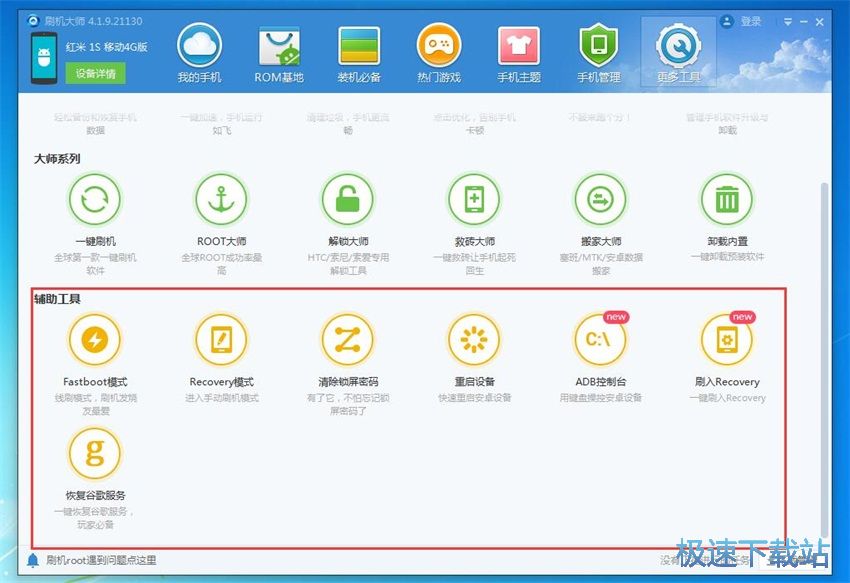Minimize the 刷机大师 window
850x583 pixels.
click(804, 22)
